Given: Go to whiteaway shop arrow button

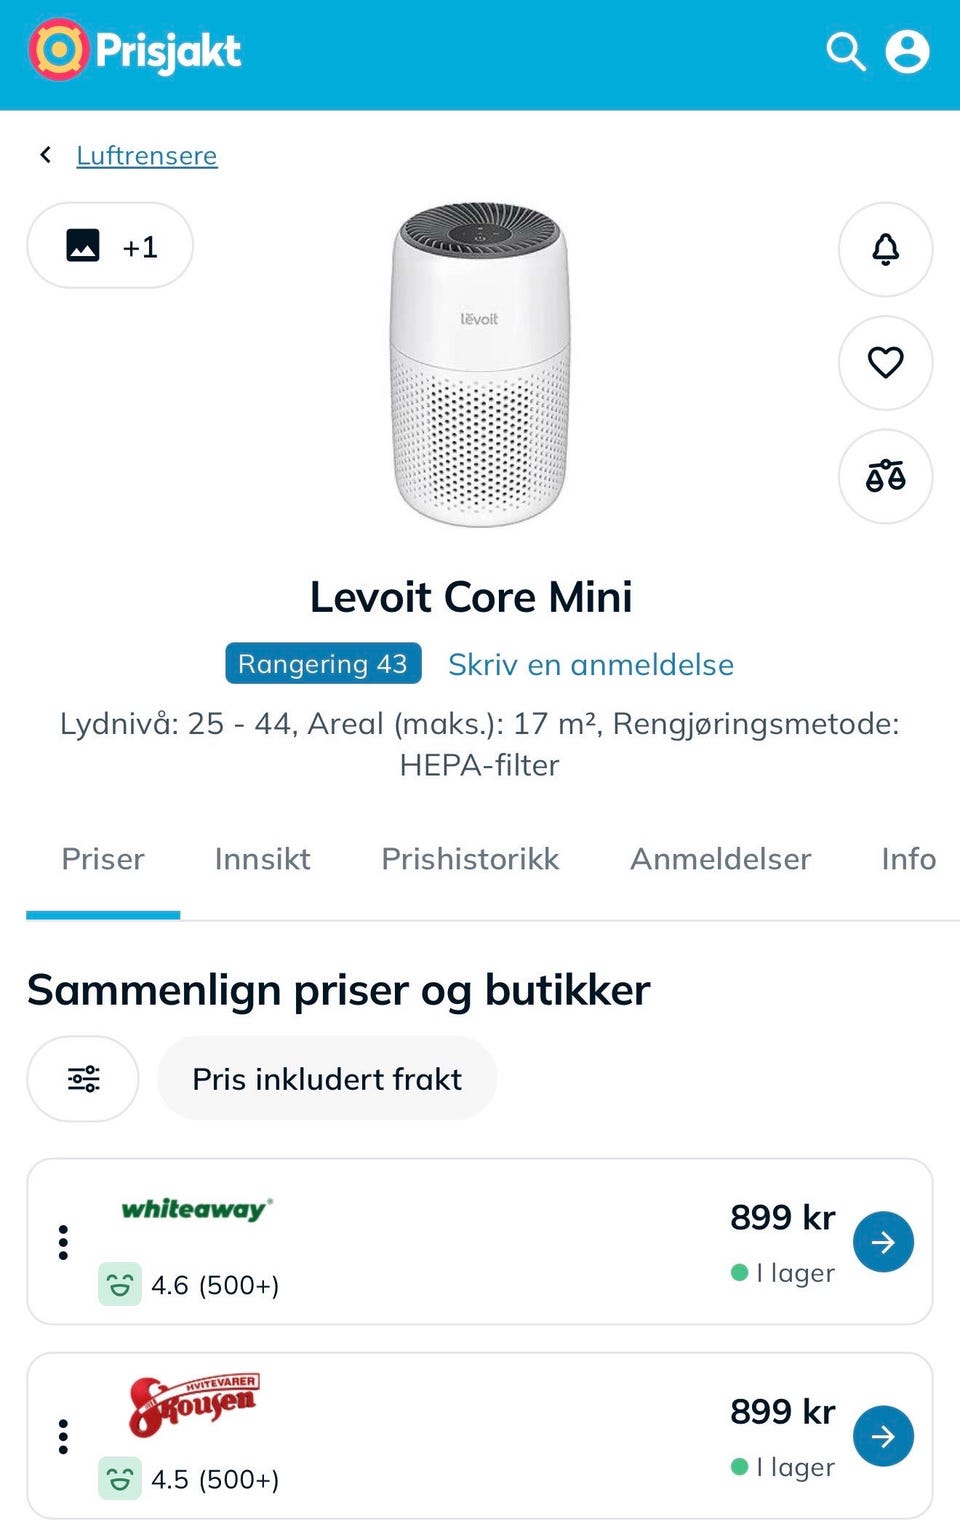Looking at the screenshot, I should [x=883, y=1242].
